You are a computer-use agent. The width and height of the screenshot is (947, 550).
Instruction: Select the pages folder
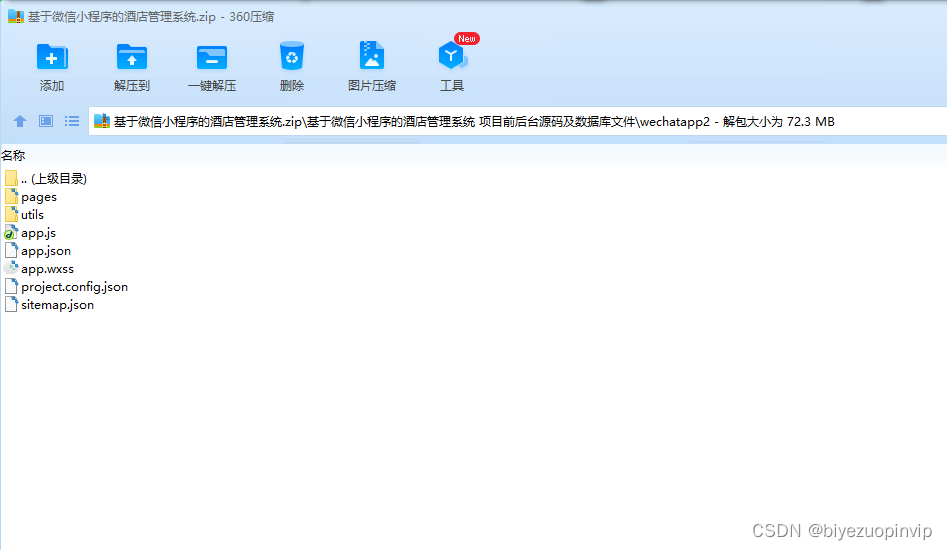(31, 197)
